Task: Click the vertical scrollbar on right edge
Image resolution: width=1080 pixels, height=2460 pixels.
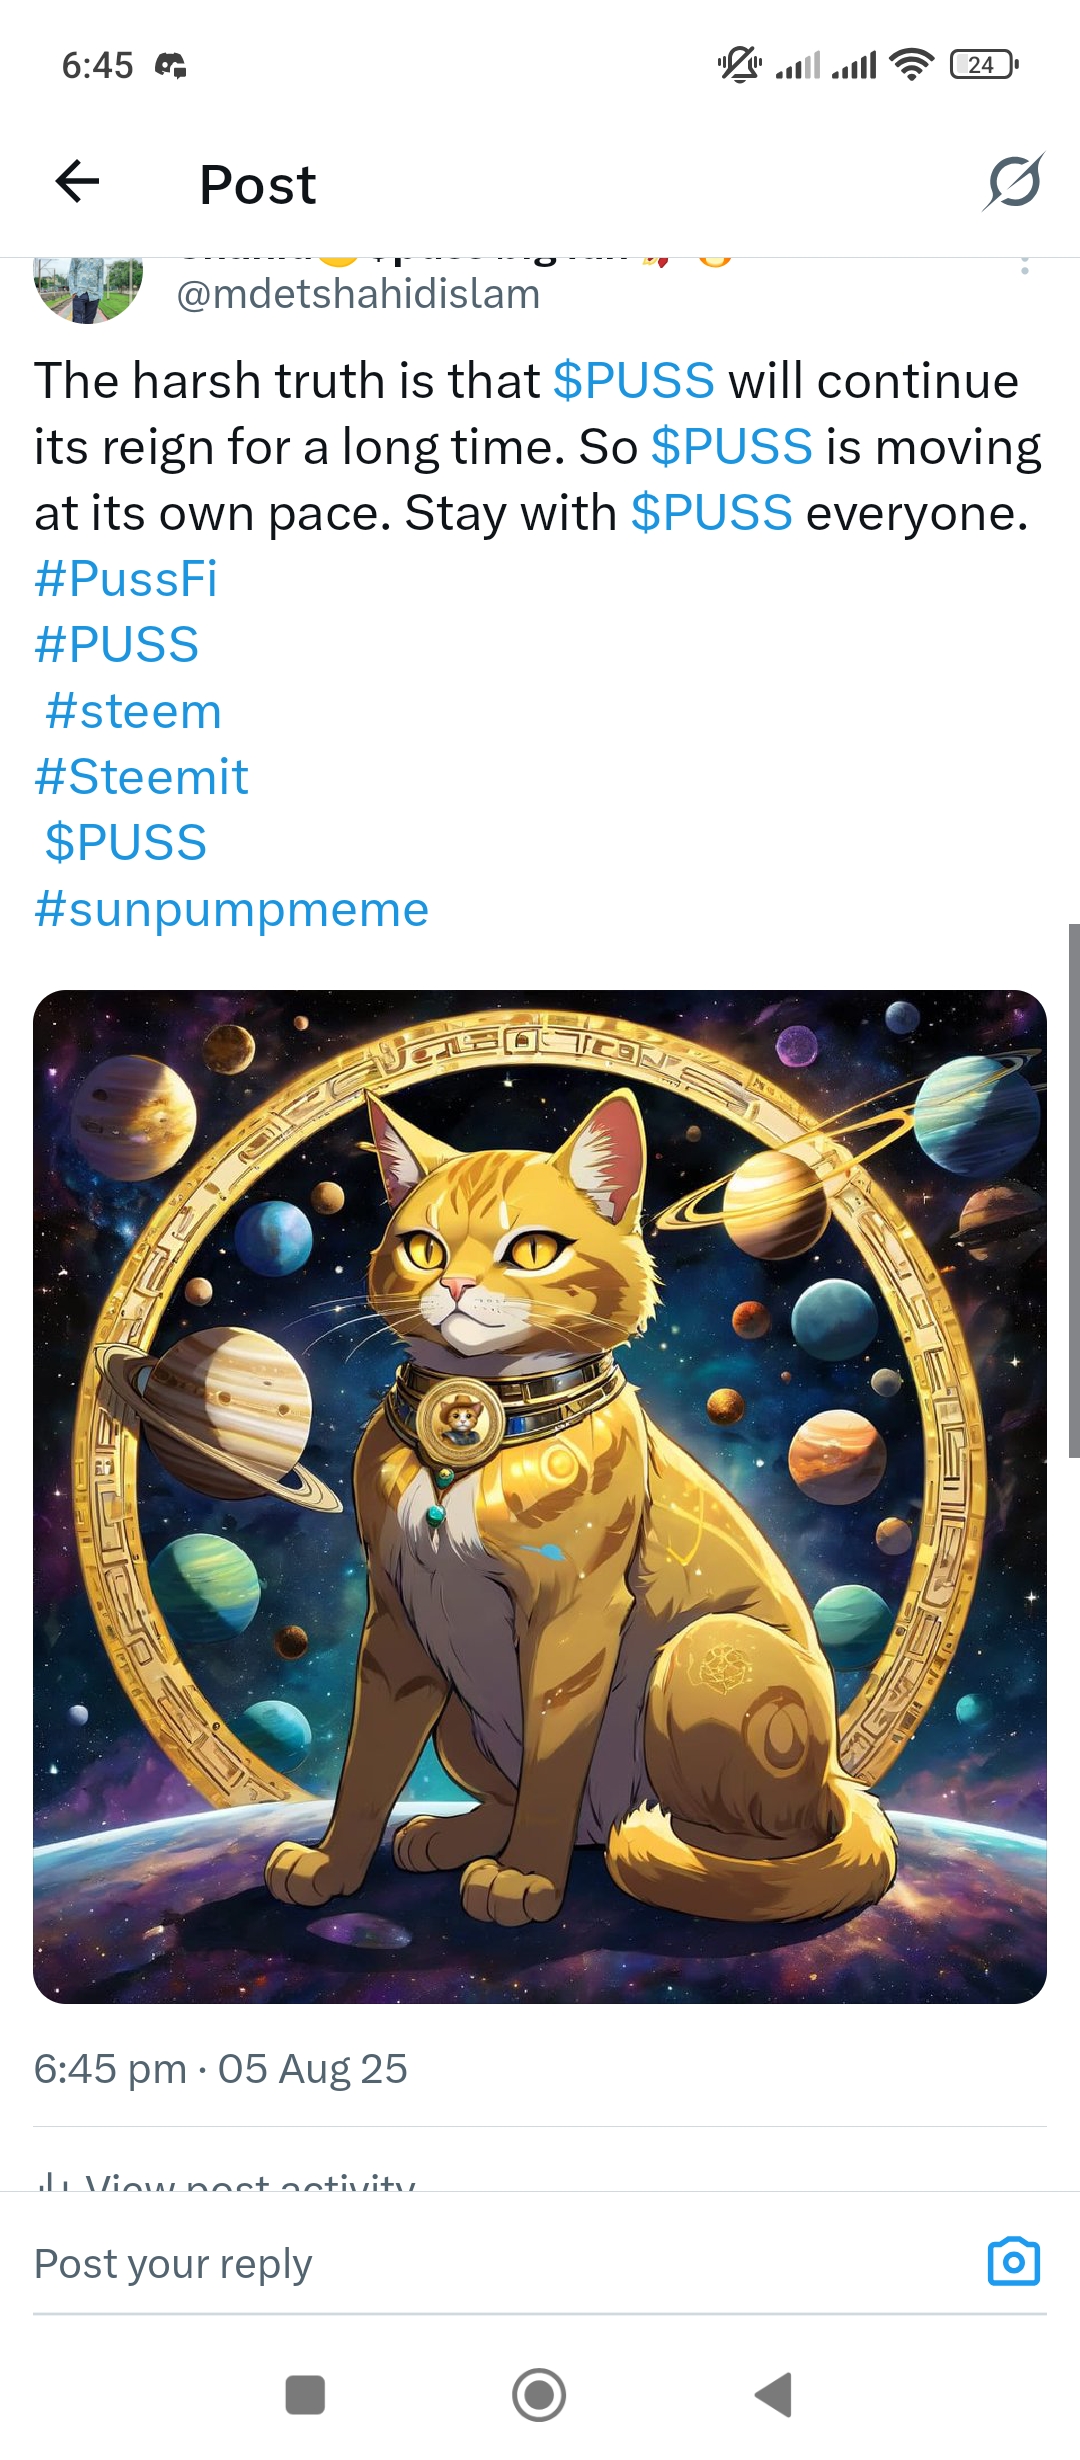Action: (1074, 1190)
